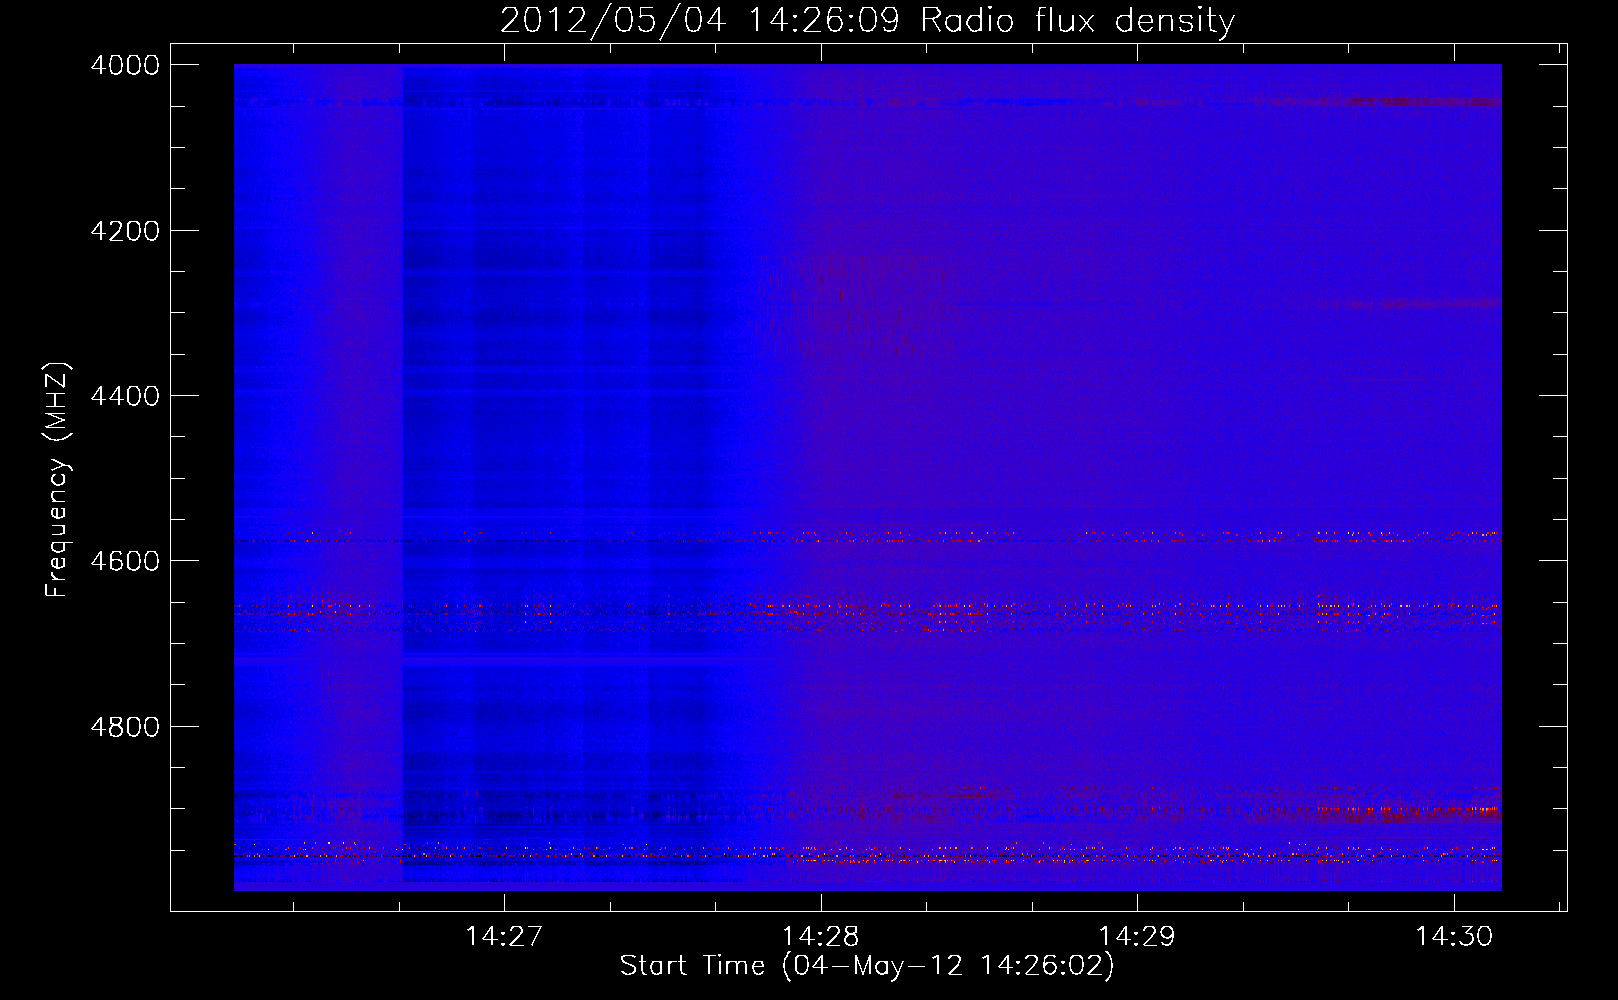
Task: Click the 14:29 time tick label
Action: click(x=1137, y=936)
